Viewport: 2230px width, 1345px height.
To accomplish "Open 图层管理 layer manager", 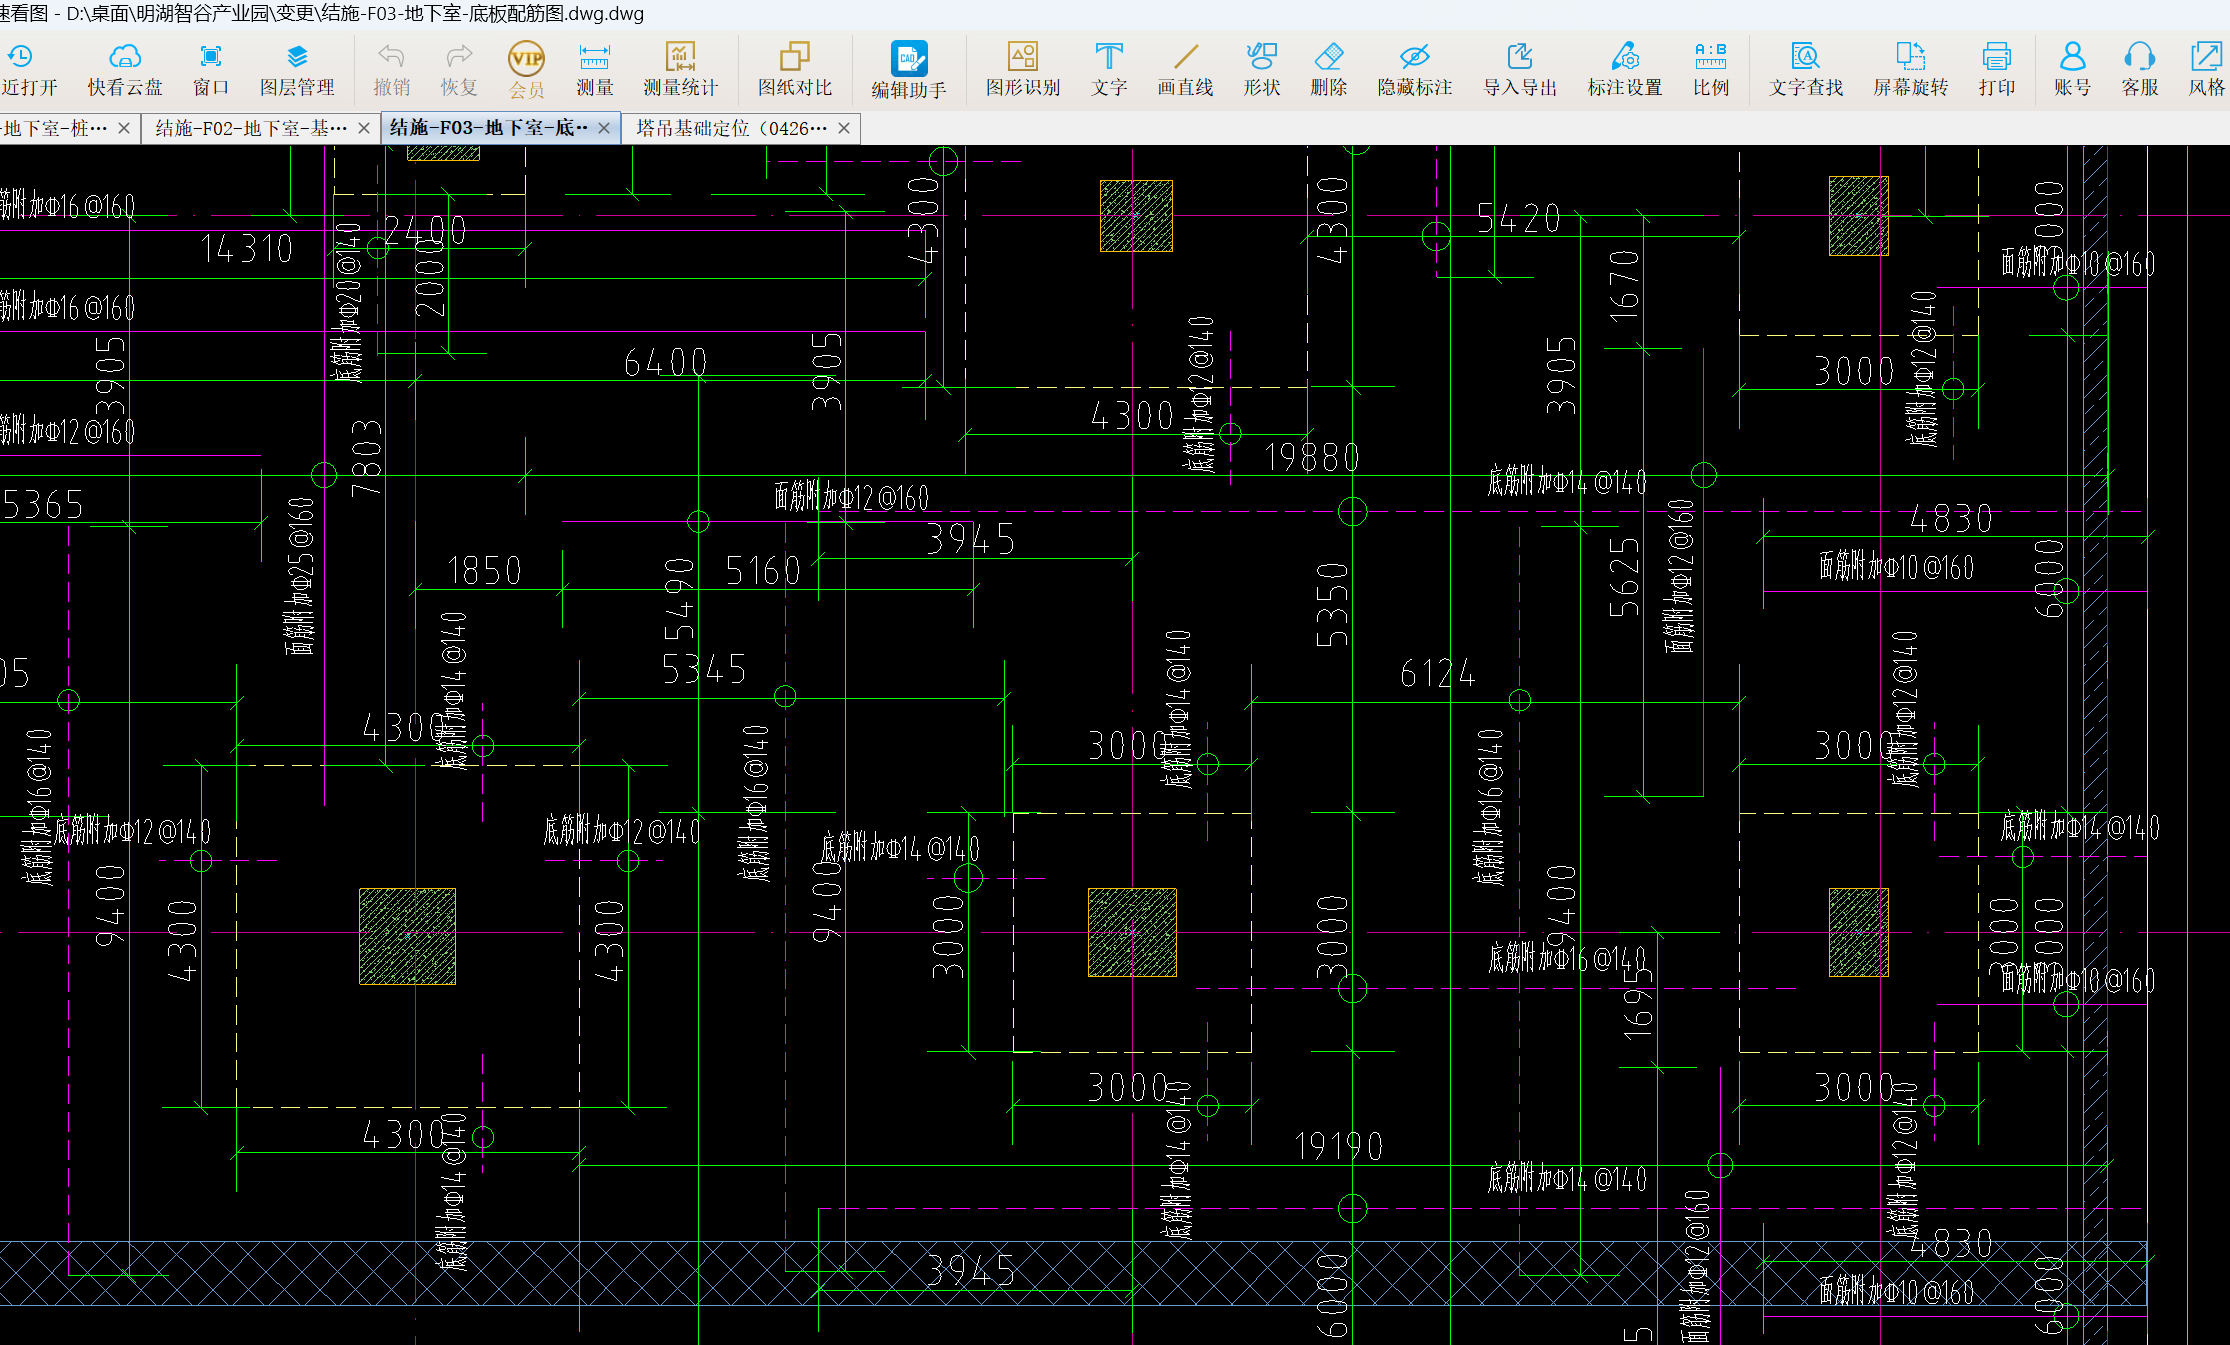I will (297, 70).
